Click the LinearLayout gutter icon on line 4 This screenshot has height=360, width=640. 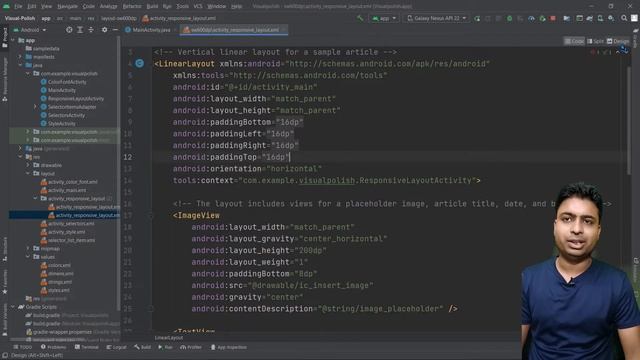click(x=140, y=63)
